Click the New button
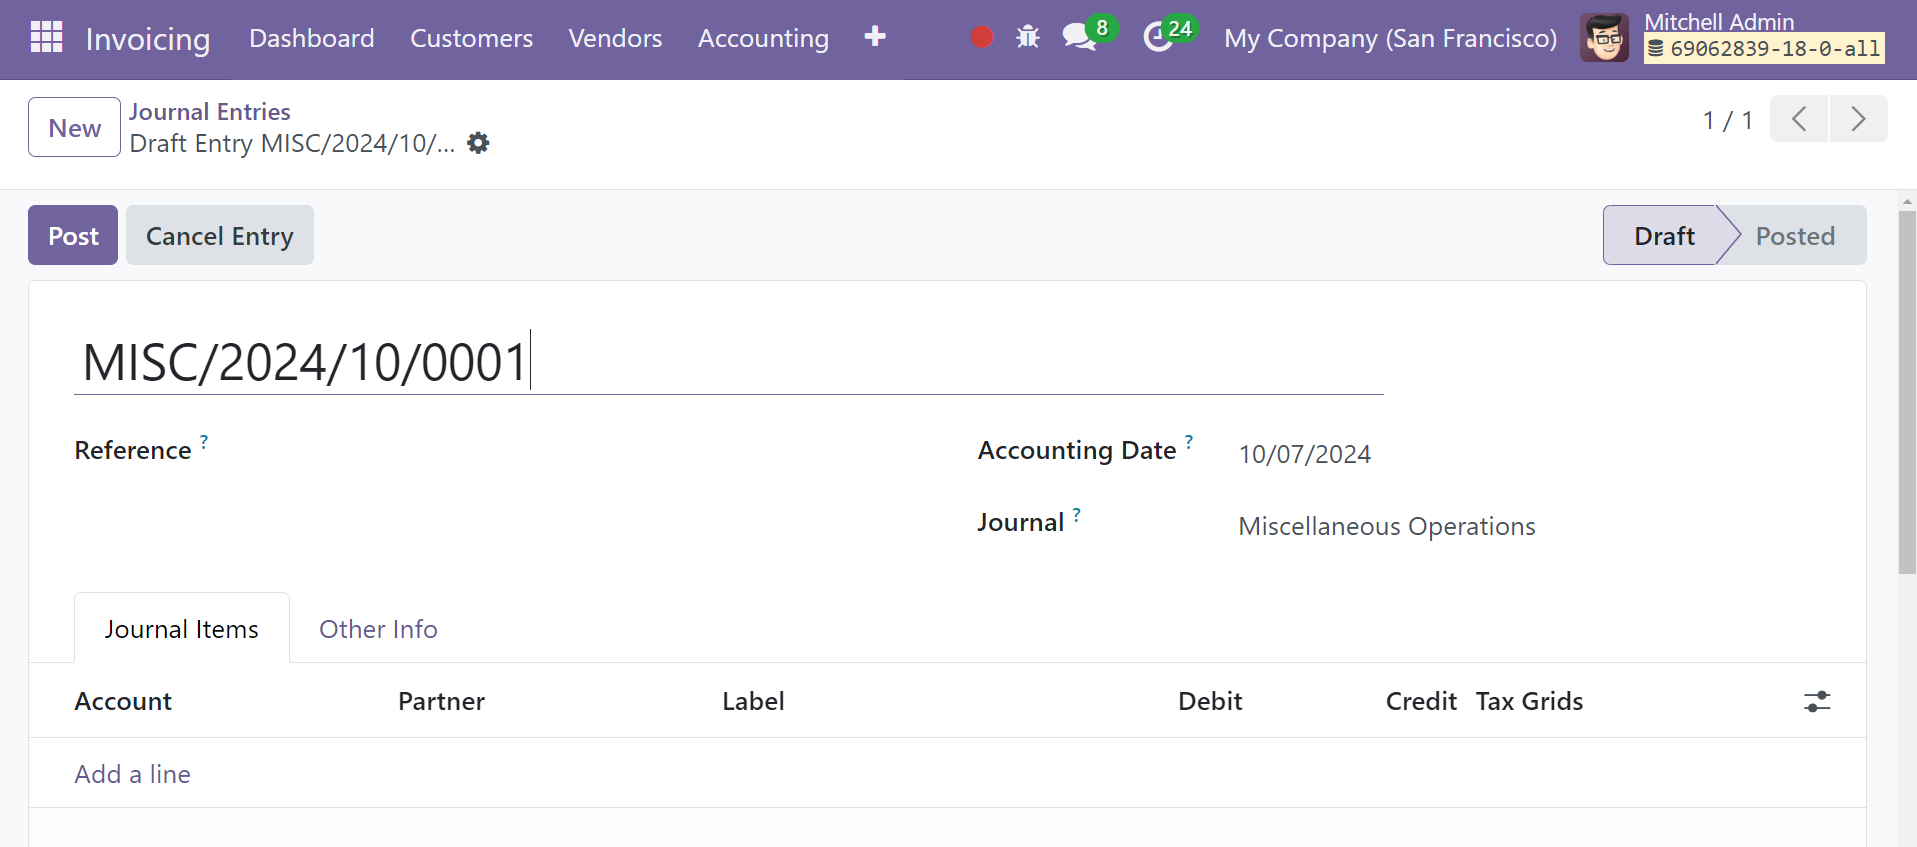This screenshot has height=847, width=1917. 74,127
